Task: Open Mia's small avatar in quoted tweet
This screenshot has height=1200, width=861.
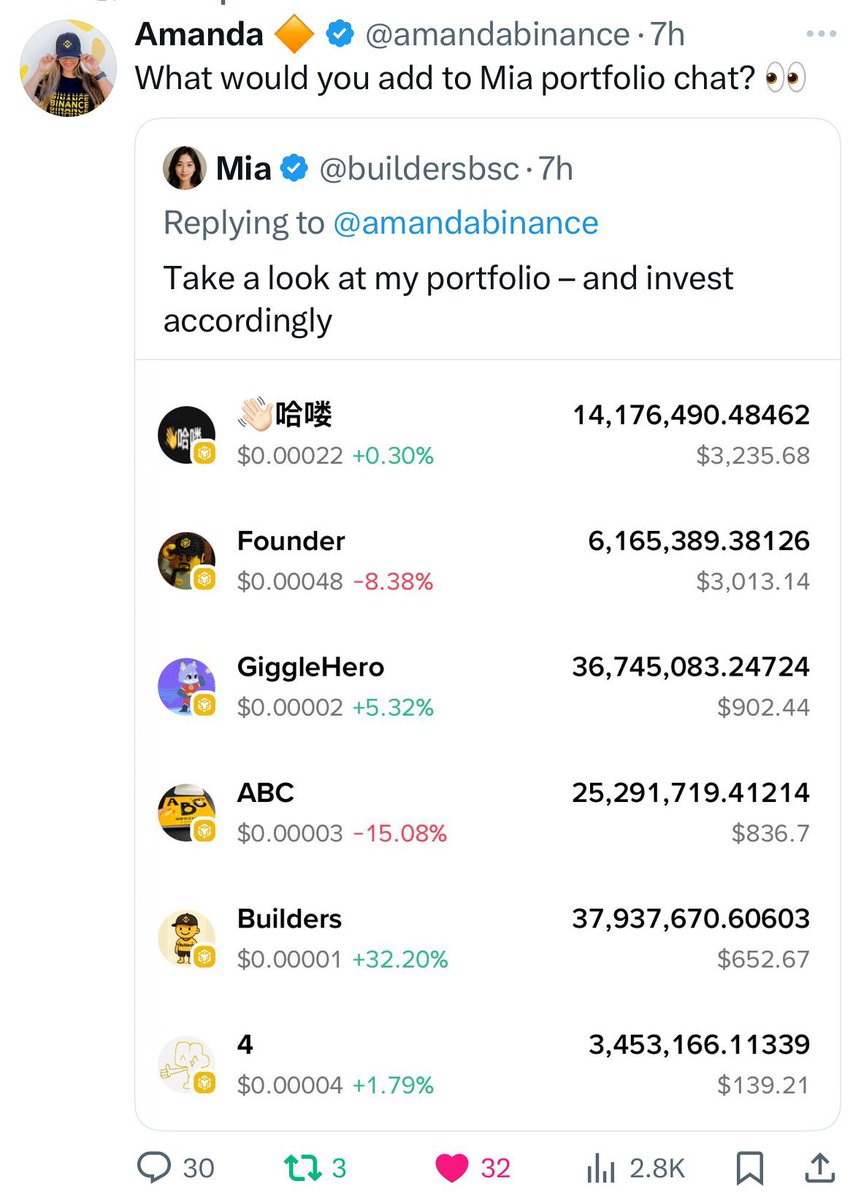Action: 185,168
